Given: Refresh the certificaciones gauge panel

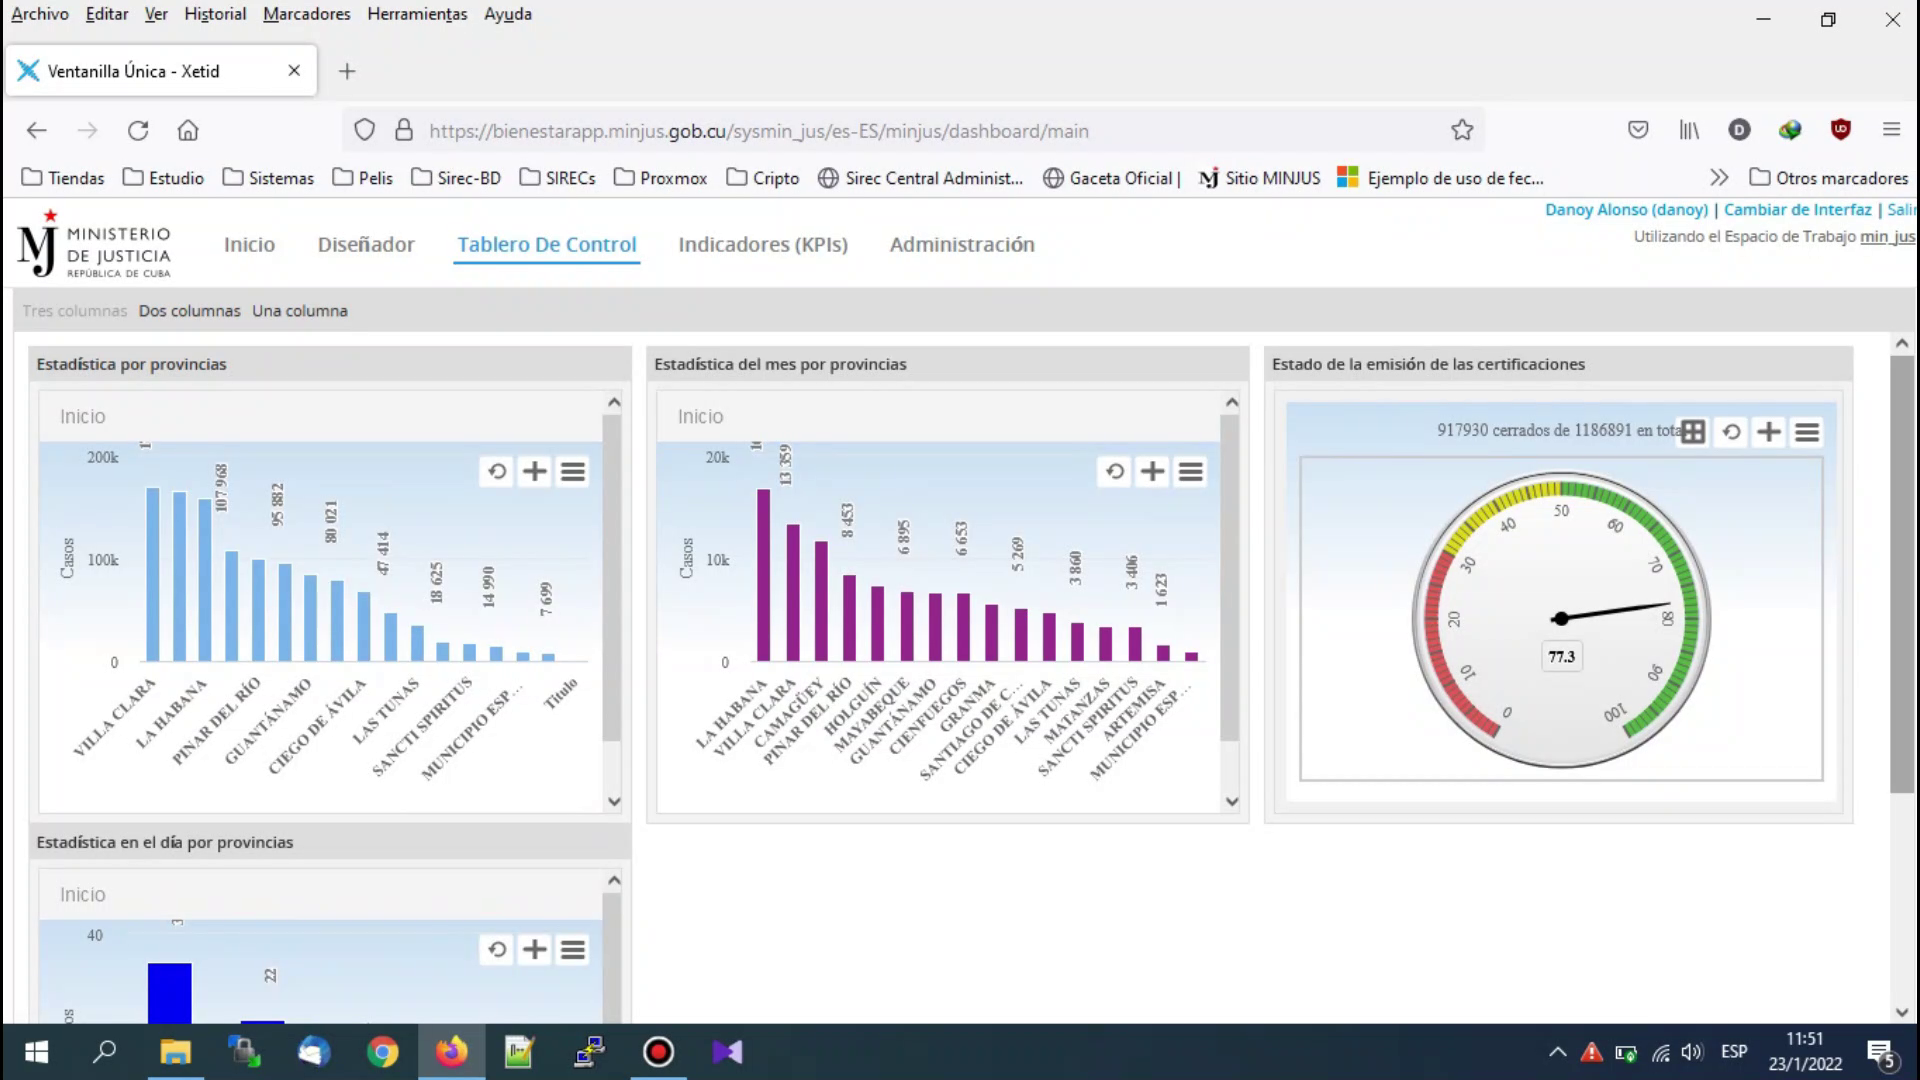Looking at the screenshot, I should coord(1731,432).
